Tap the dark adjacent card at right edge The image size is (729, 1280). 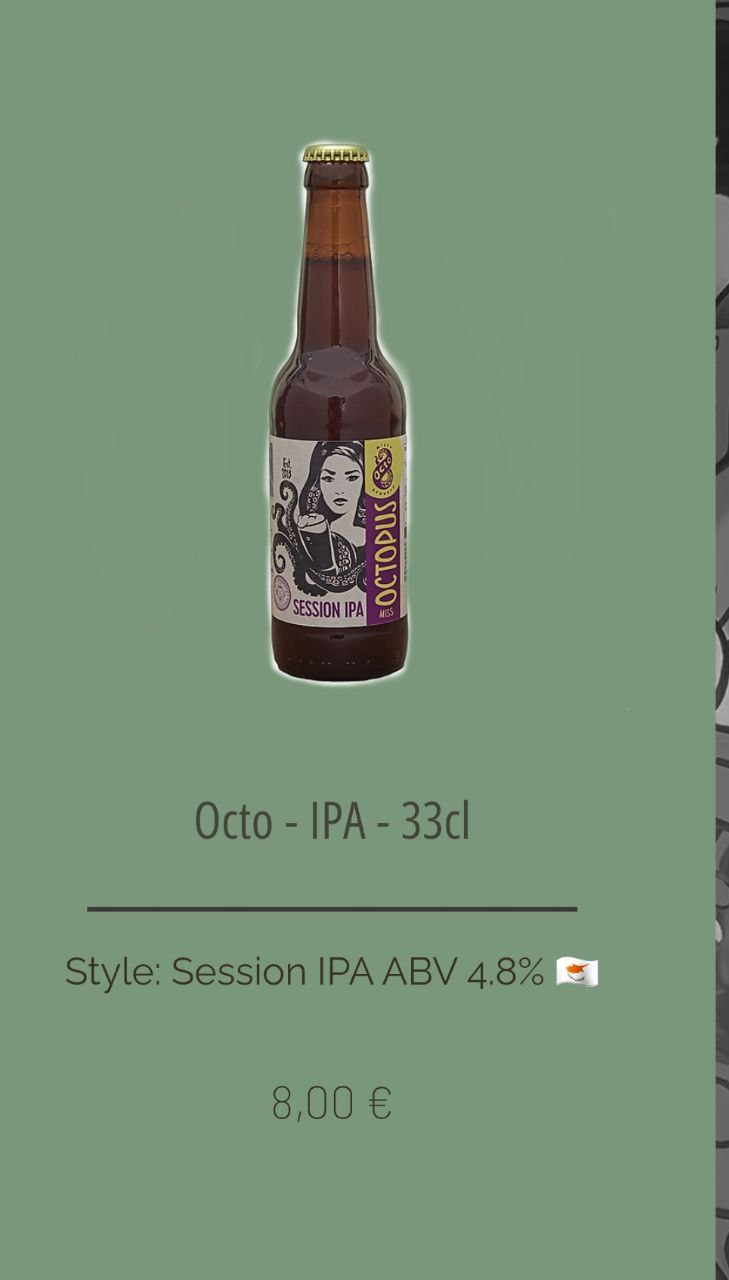tap(722, 640)
